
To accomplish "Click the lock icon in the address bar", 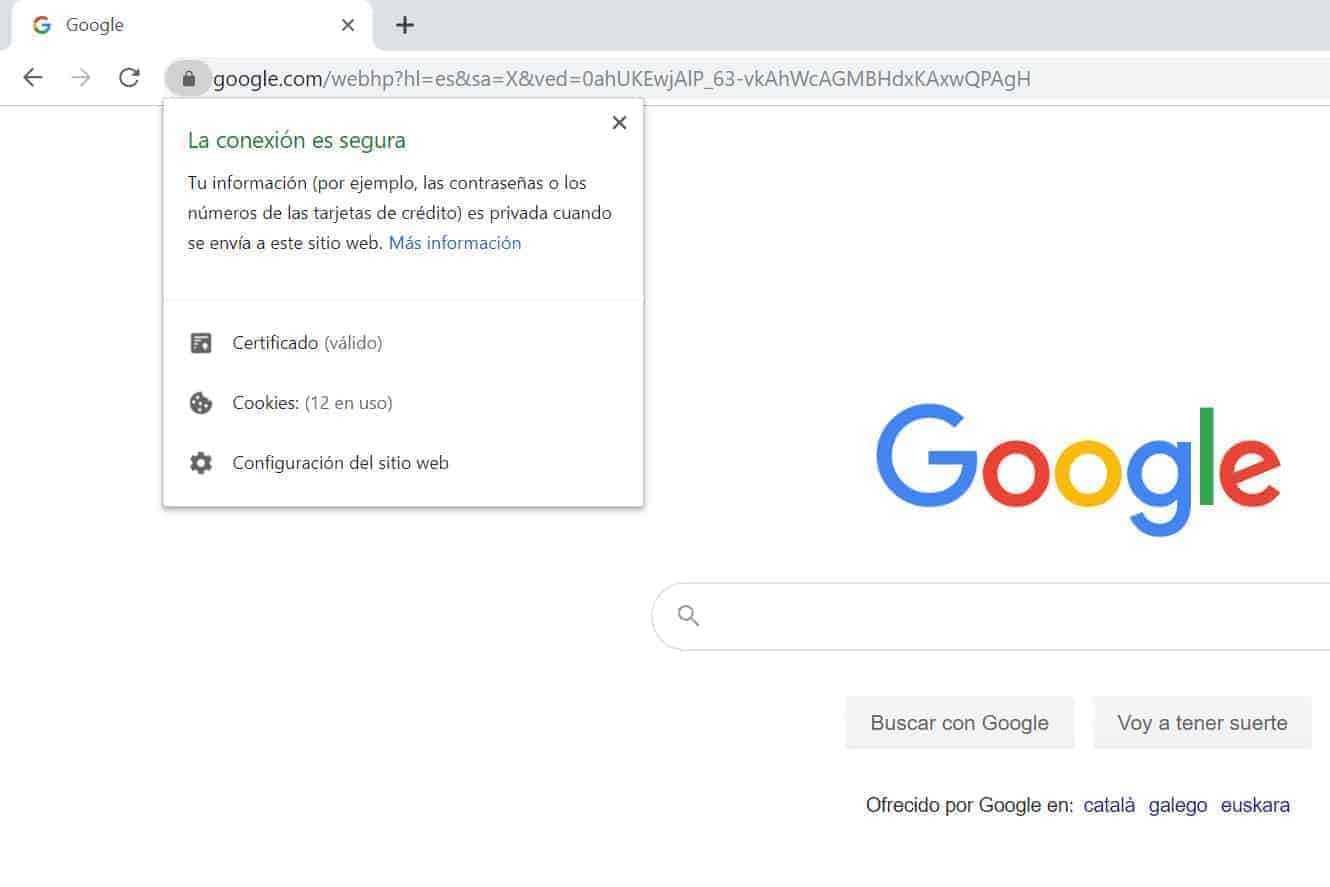I will tap(188, 78).
